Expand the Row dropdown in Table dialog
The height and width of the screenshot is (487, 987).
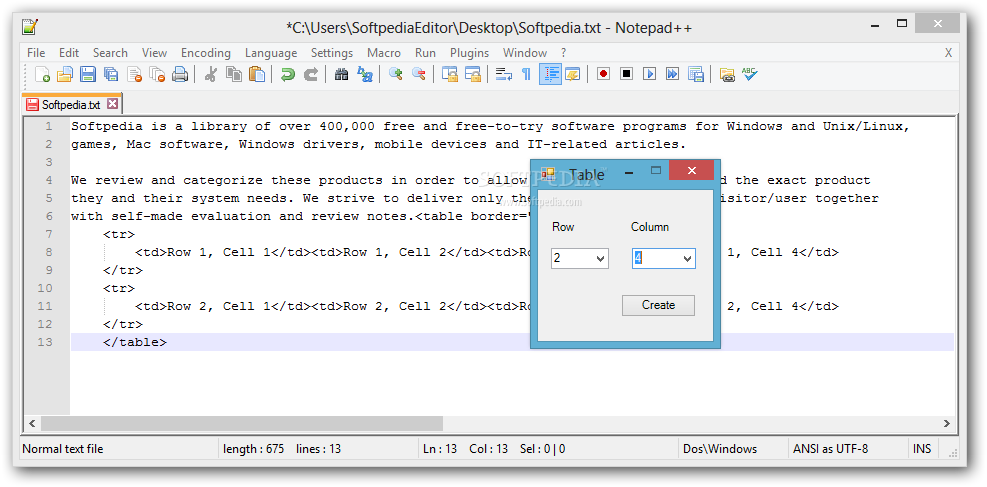pyautogui.click(x=601, y=259)
